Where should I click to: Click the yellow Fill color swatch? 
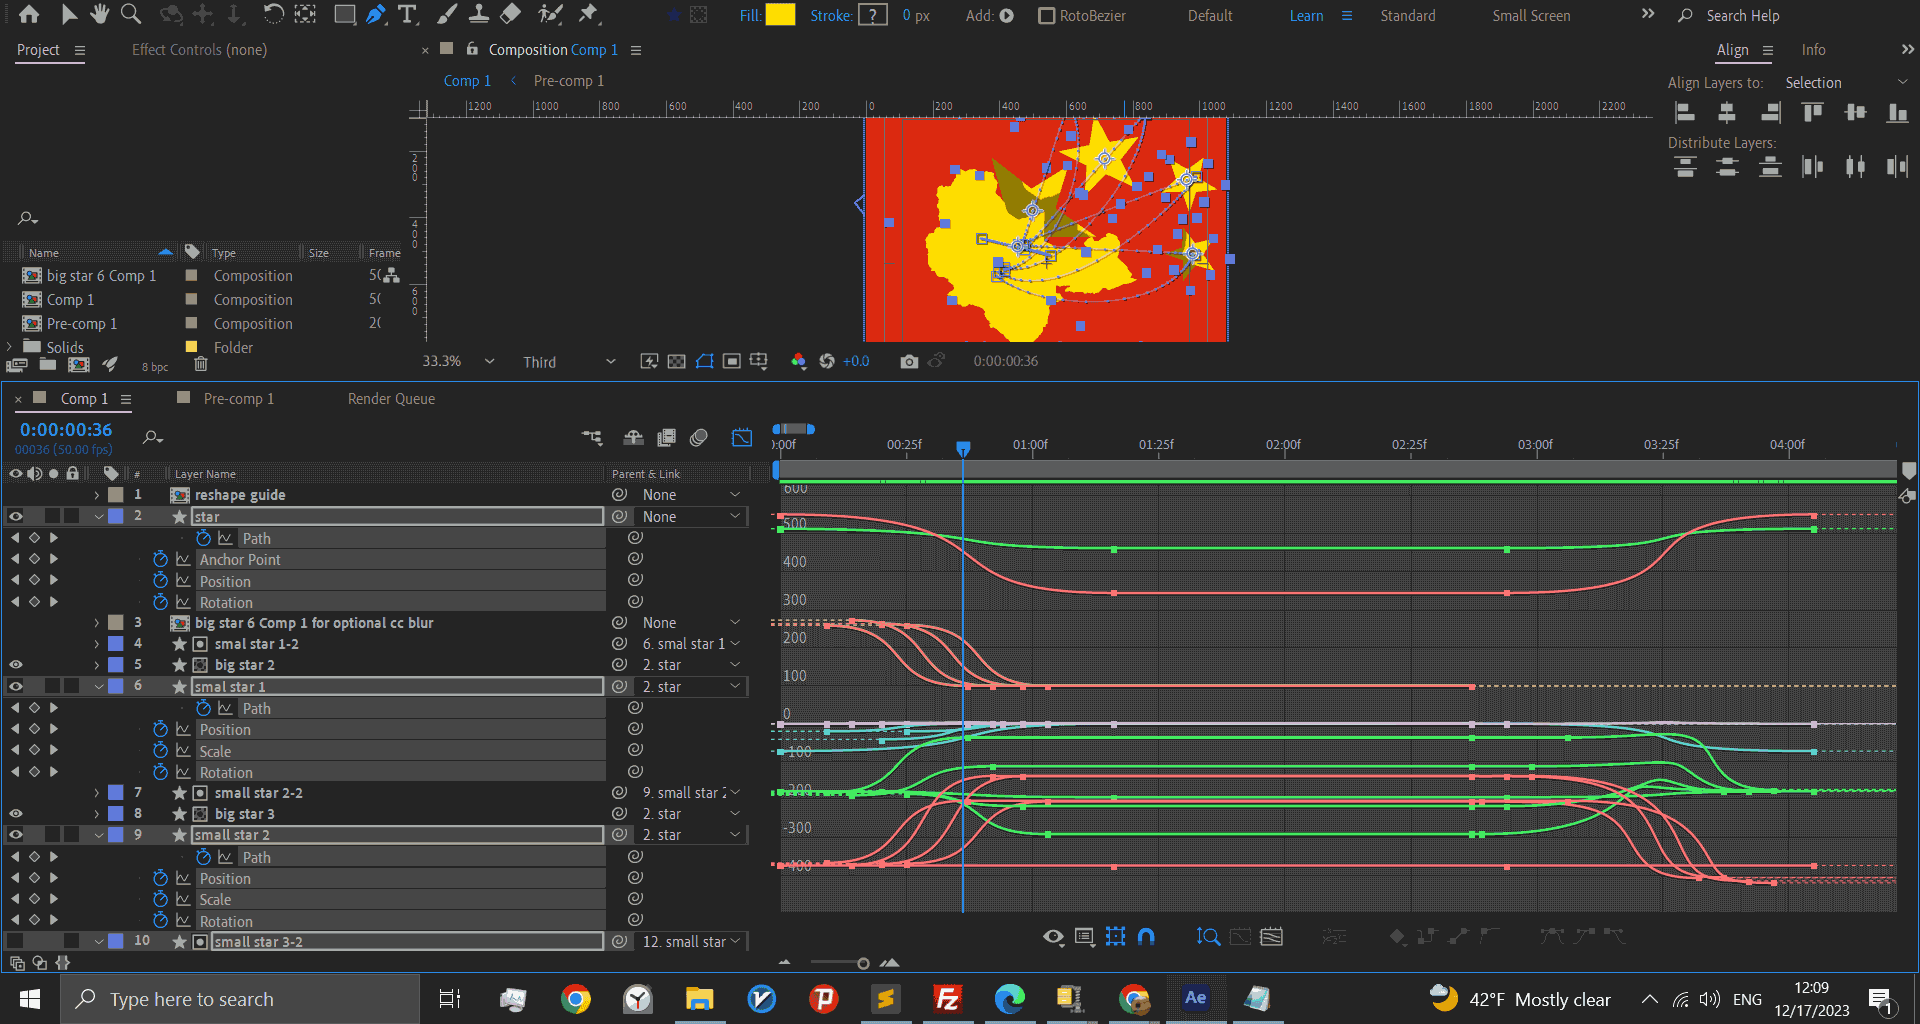780,15
